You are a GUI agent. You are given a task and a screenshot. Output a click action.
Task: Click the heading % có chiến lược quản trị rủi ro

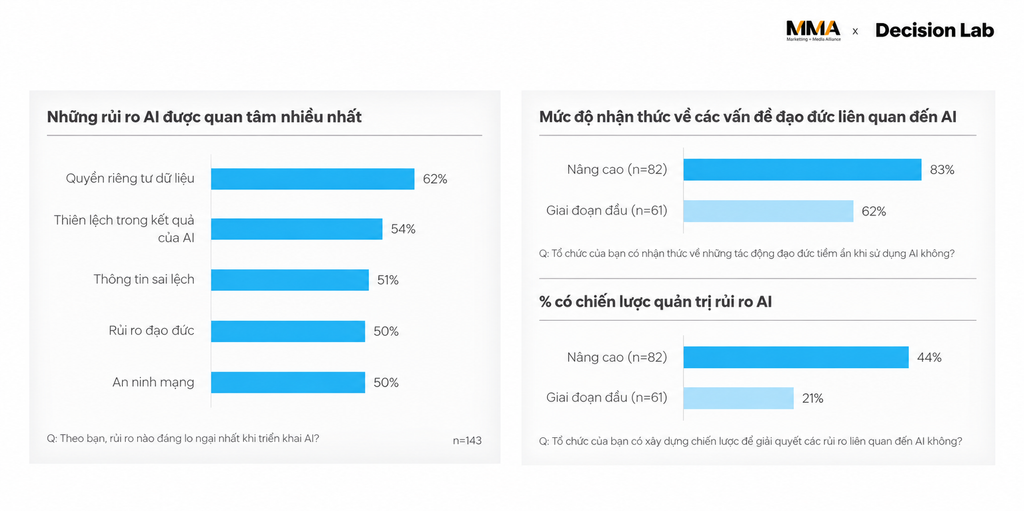click(656, 303)
